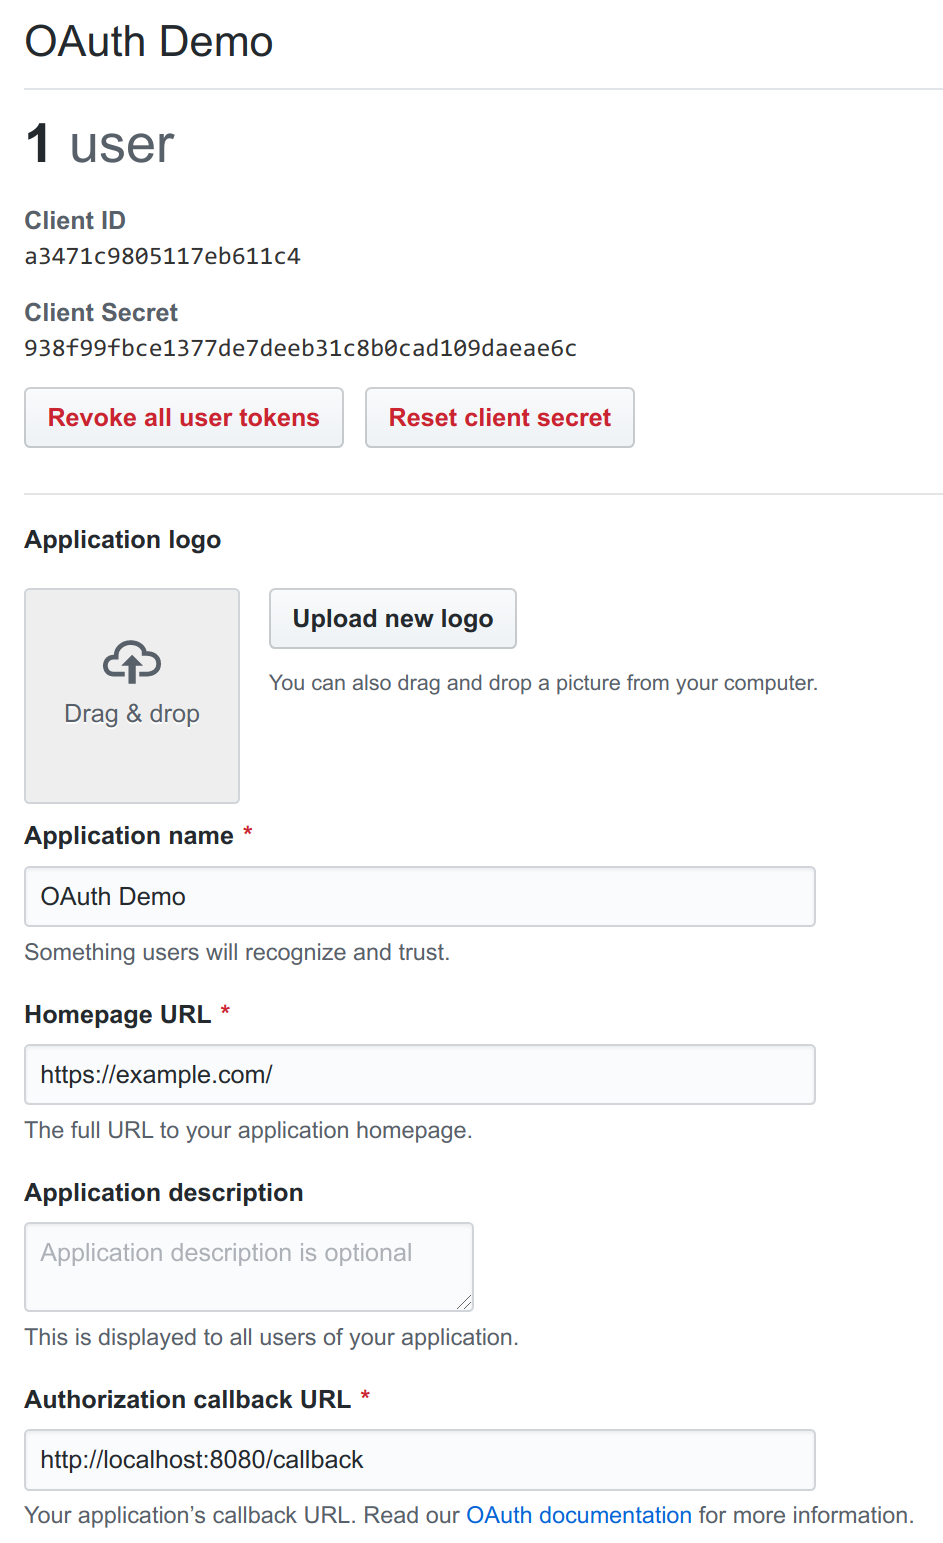Click the cloud upload icon
The width and height of the screenshot is (943, 1543).
[132, 662]
